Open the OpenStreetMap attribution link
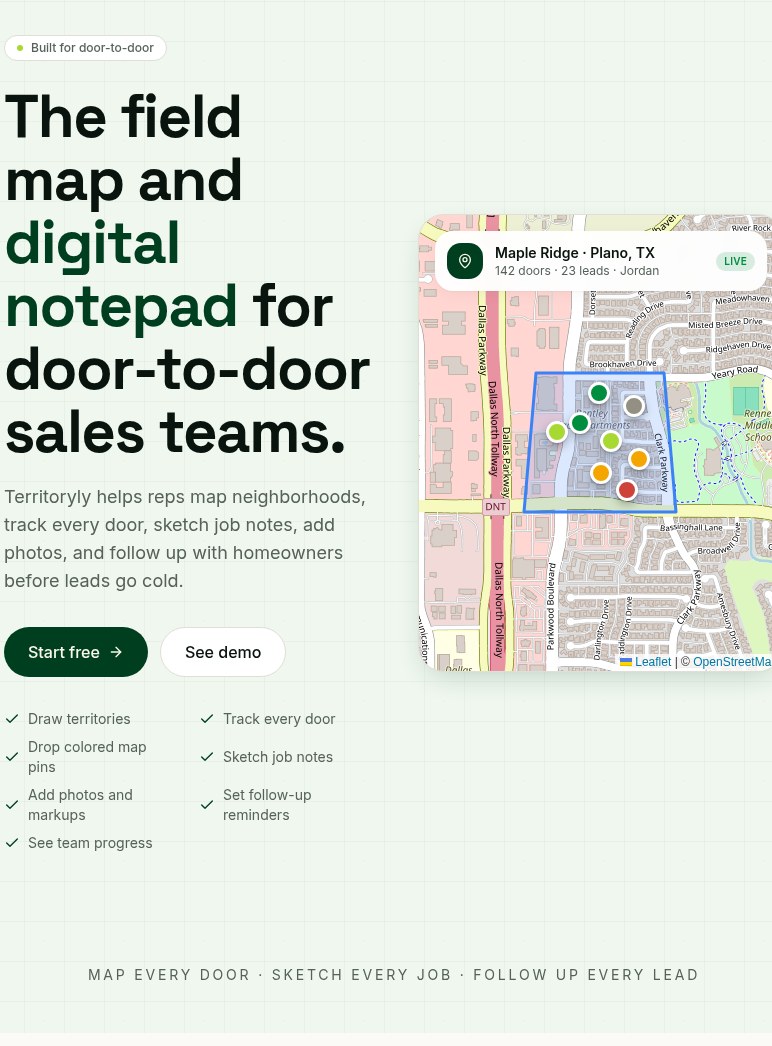The height and width of the screenshot is (1046, 772). click(732, 662)
